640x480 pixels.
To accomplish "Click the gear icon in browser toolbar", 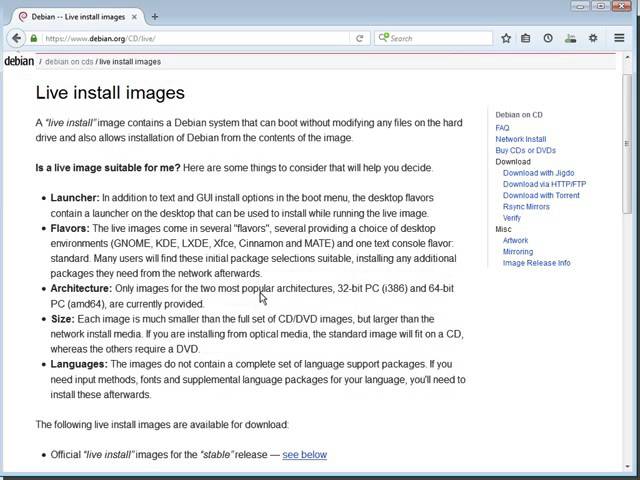I will pyautogui.click(x=592, y=38).
